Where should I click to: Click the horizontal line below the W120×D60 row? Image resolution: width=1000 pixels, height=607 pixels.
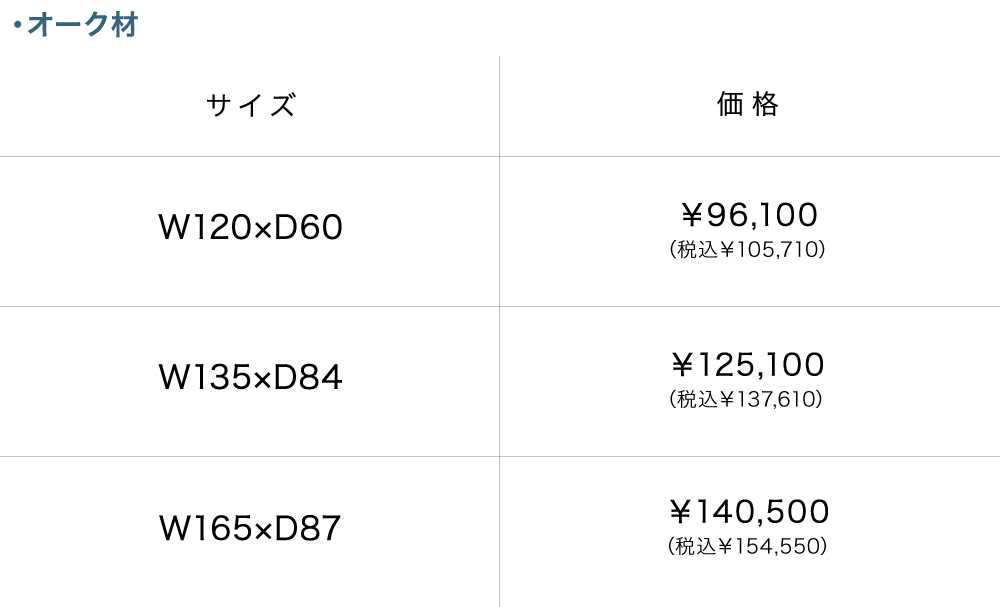point(250,306)
